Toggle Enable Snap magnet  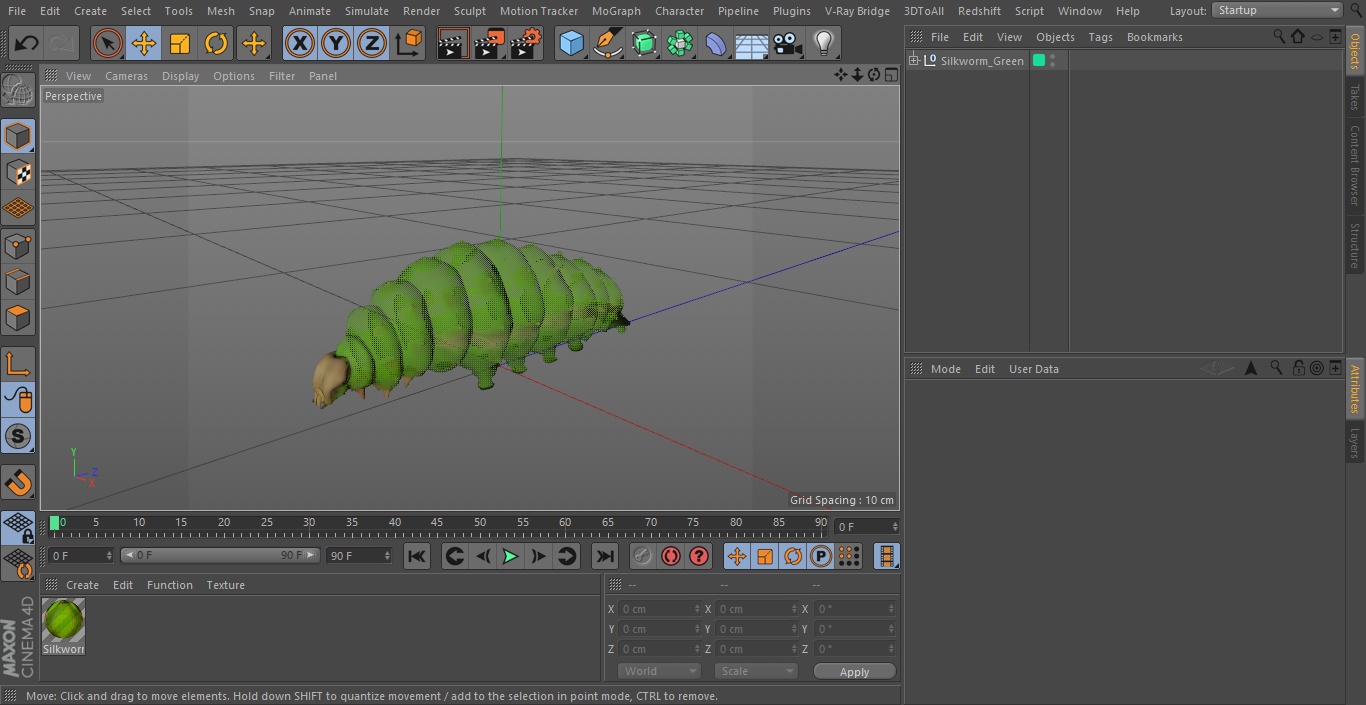click(x=18, y=483)
